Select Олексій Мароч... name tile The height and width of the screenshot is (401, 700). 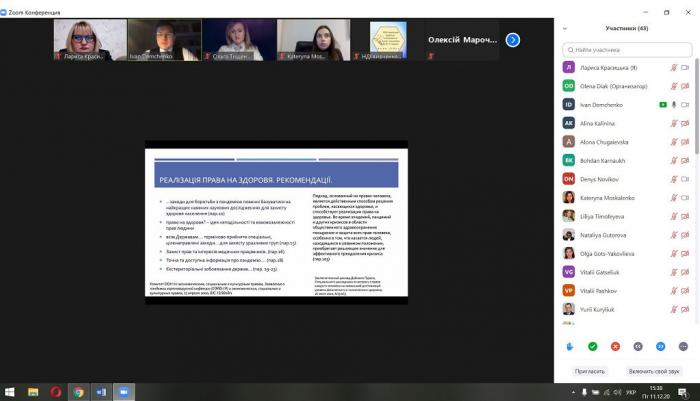(x=462, y=40)
